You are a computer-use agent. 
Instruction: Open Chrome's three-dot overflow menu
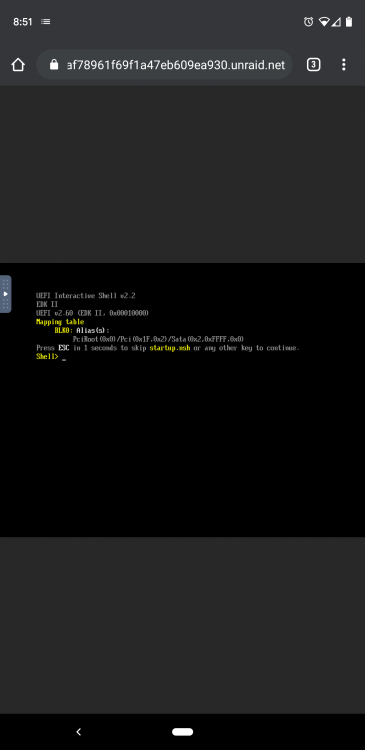(x=343, y=65)
